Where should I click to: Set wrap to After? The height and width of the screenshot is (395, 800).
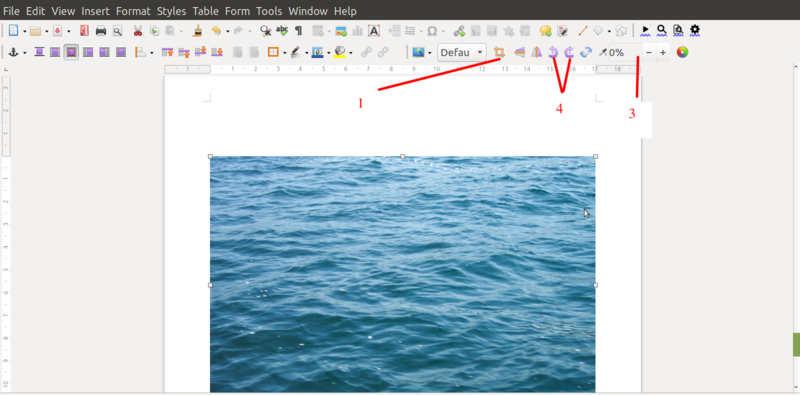(104, 52)
